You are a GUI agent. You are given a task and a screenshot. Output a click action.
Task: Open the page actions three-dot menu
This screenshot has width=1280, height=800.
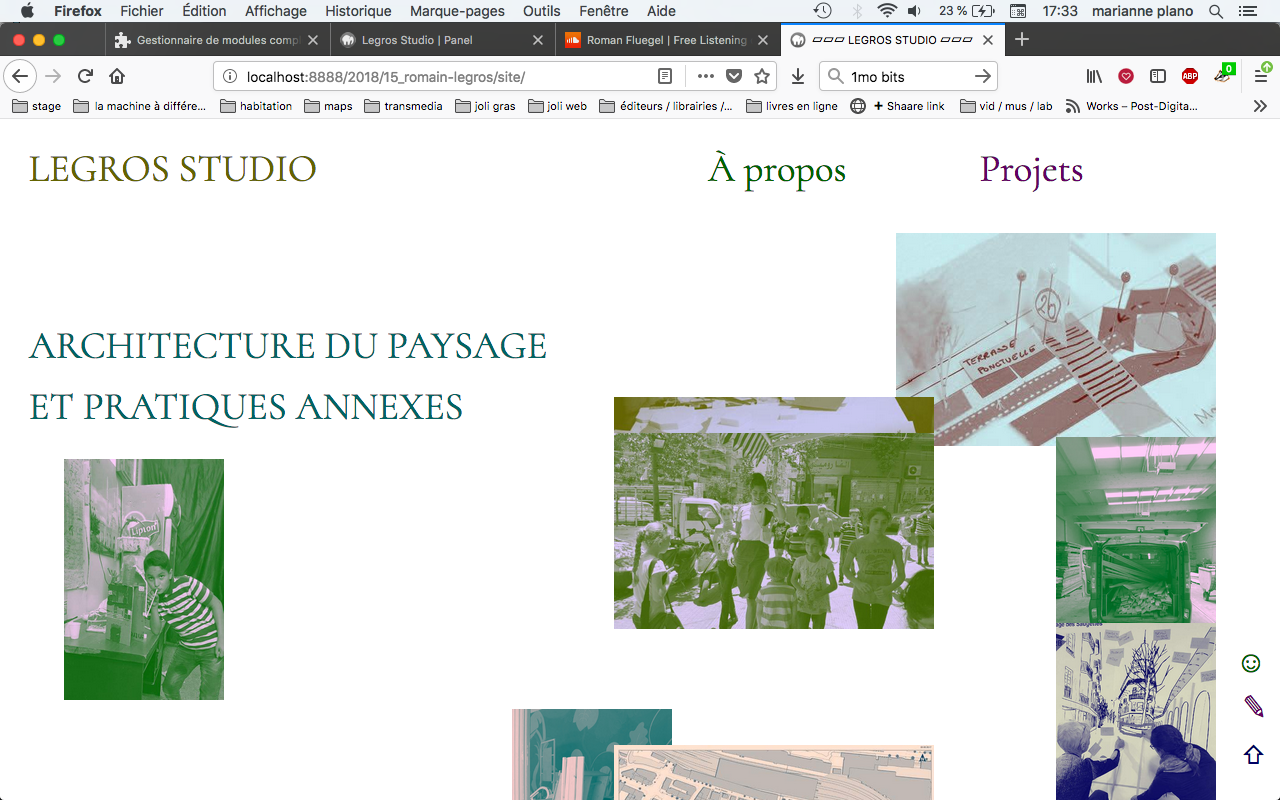706,76
